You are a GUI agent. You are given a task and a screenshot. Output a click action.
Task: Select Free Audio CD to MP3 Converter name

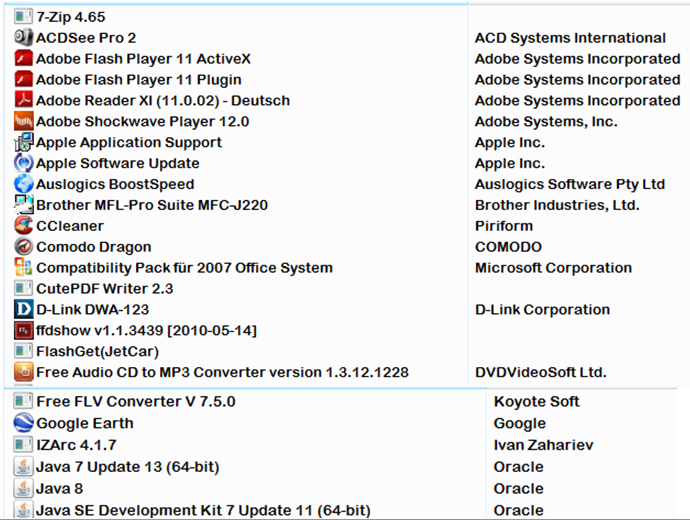coord(223,373)
